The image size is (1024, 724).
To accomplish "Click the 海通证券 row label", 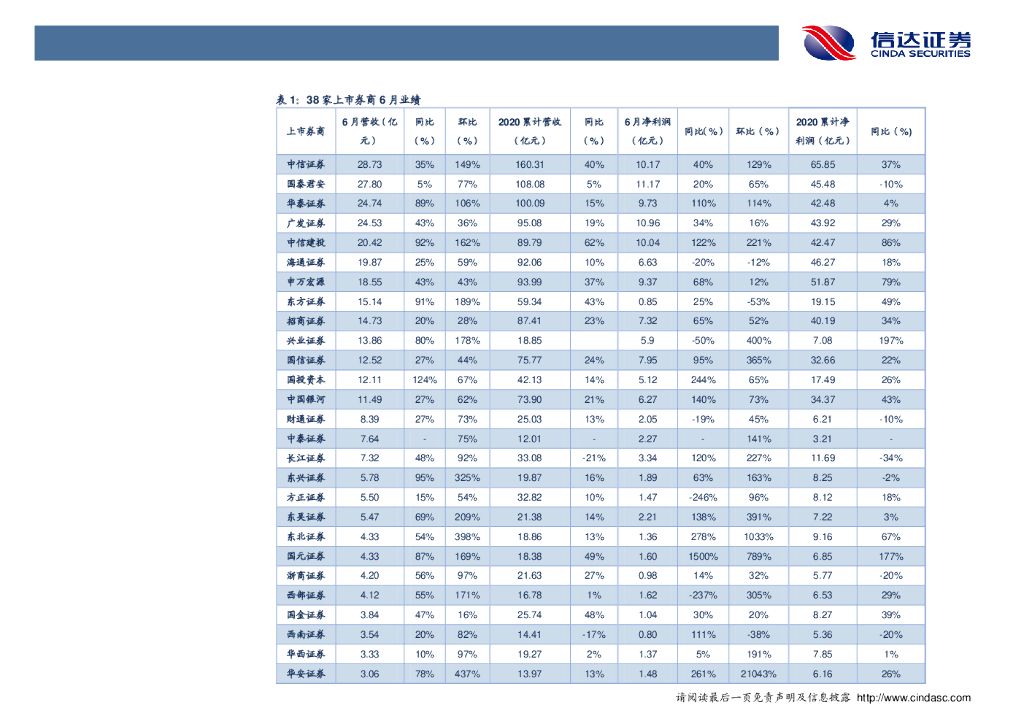I will click(305, 262).
